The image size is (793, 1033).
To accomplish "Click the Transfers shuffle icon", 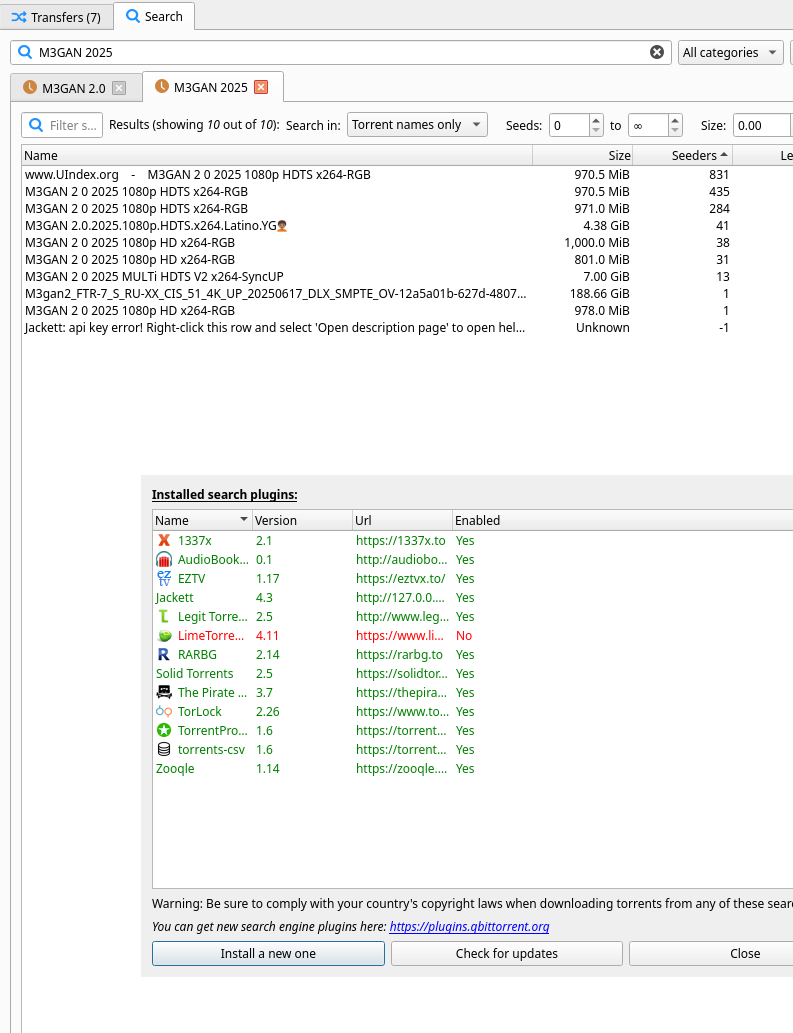I will (x=18, y=17).
